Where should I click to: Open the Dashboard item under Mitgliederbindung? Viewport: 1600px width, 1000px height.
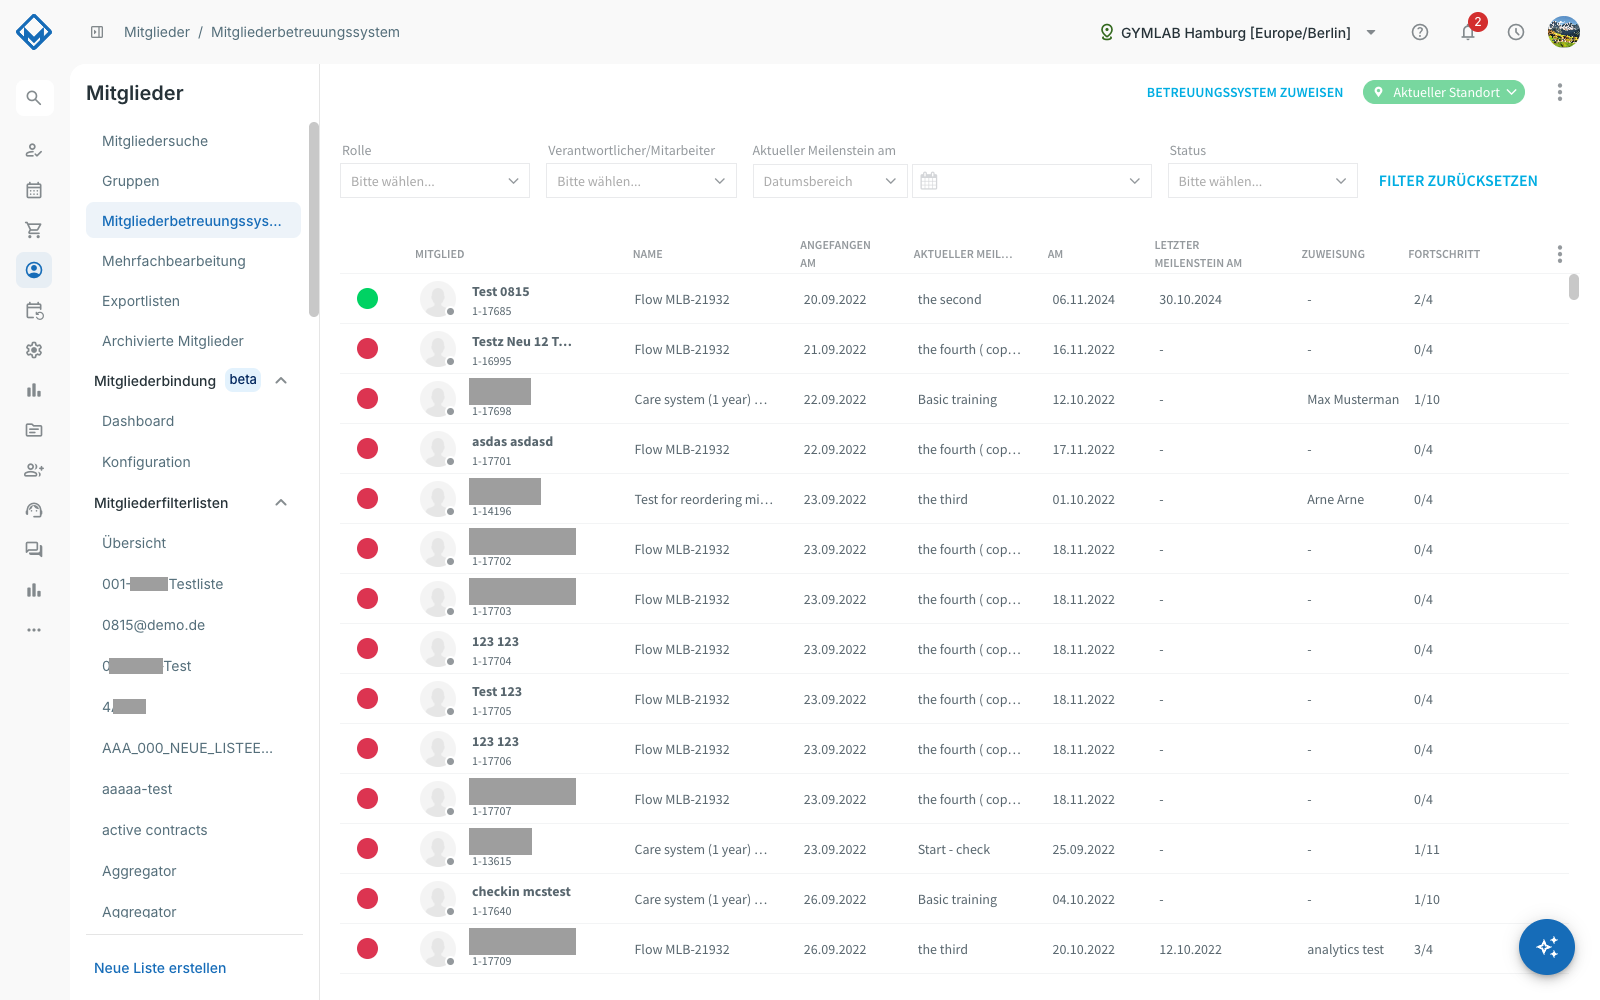(138, 421)
